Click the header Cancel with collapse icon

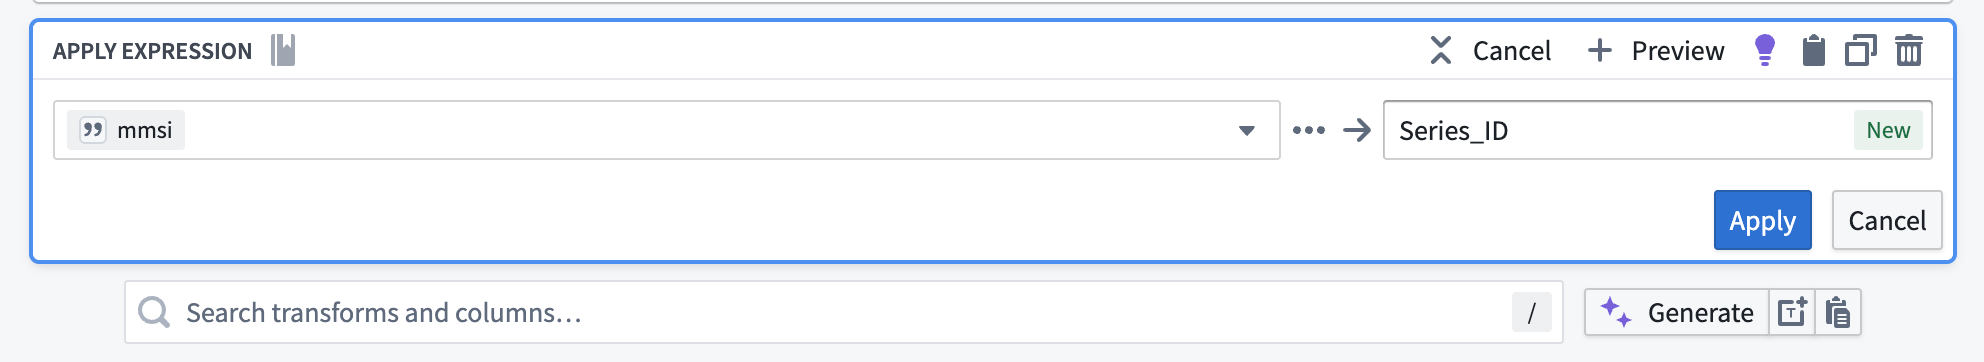coord(1490,50)
